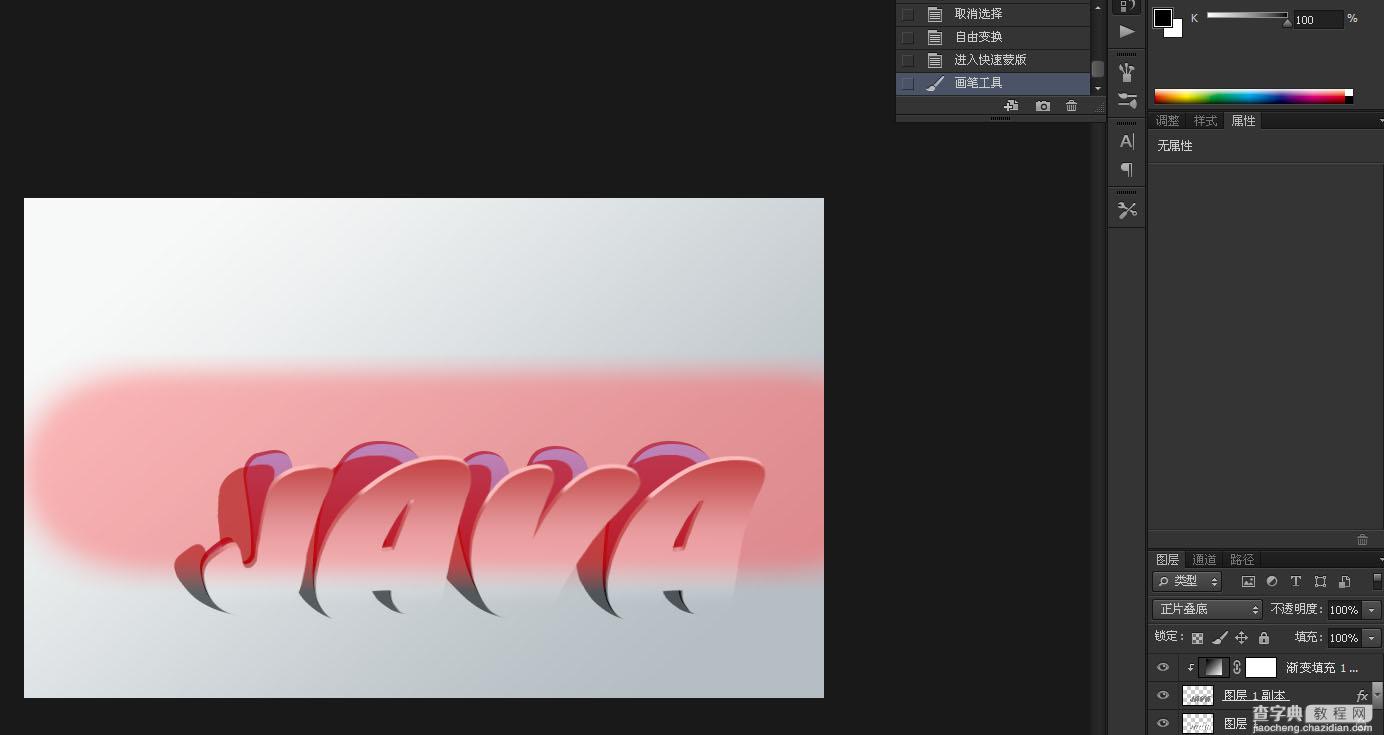
Task: Filter layers by type (T) layers
Action: point(1296,581)
